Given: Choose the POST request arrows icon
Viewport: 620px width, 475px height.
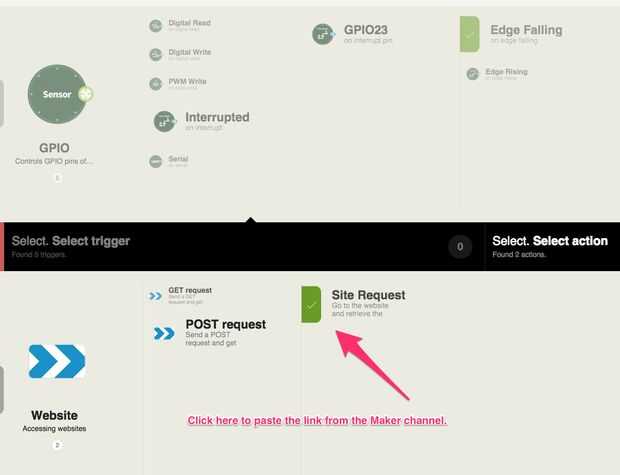Looking at the screenshot, I should [x=164, y=333].
